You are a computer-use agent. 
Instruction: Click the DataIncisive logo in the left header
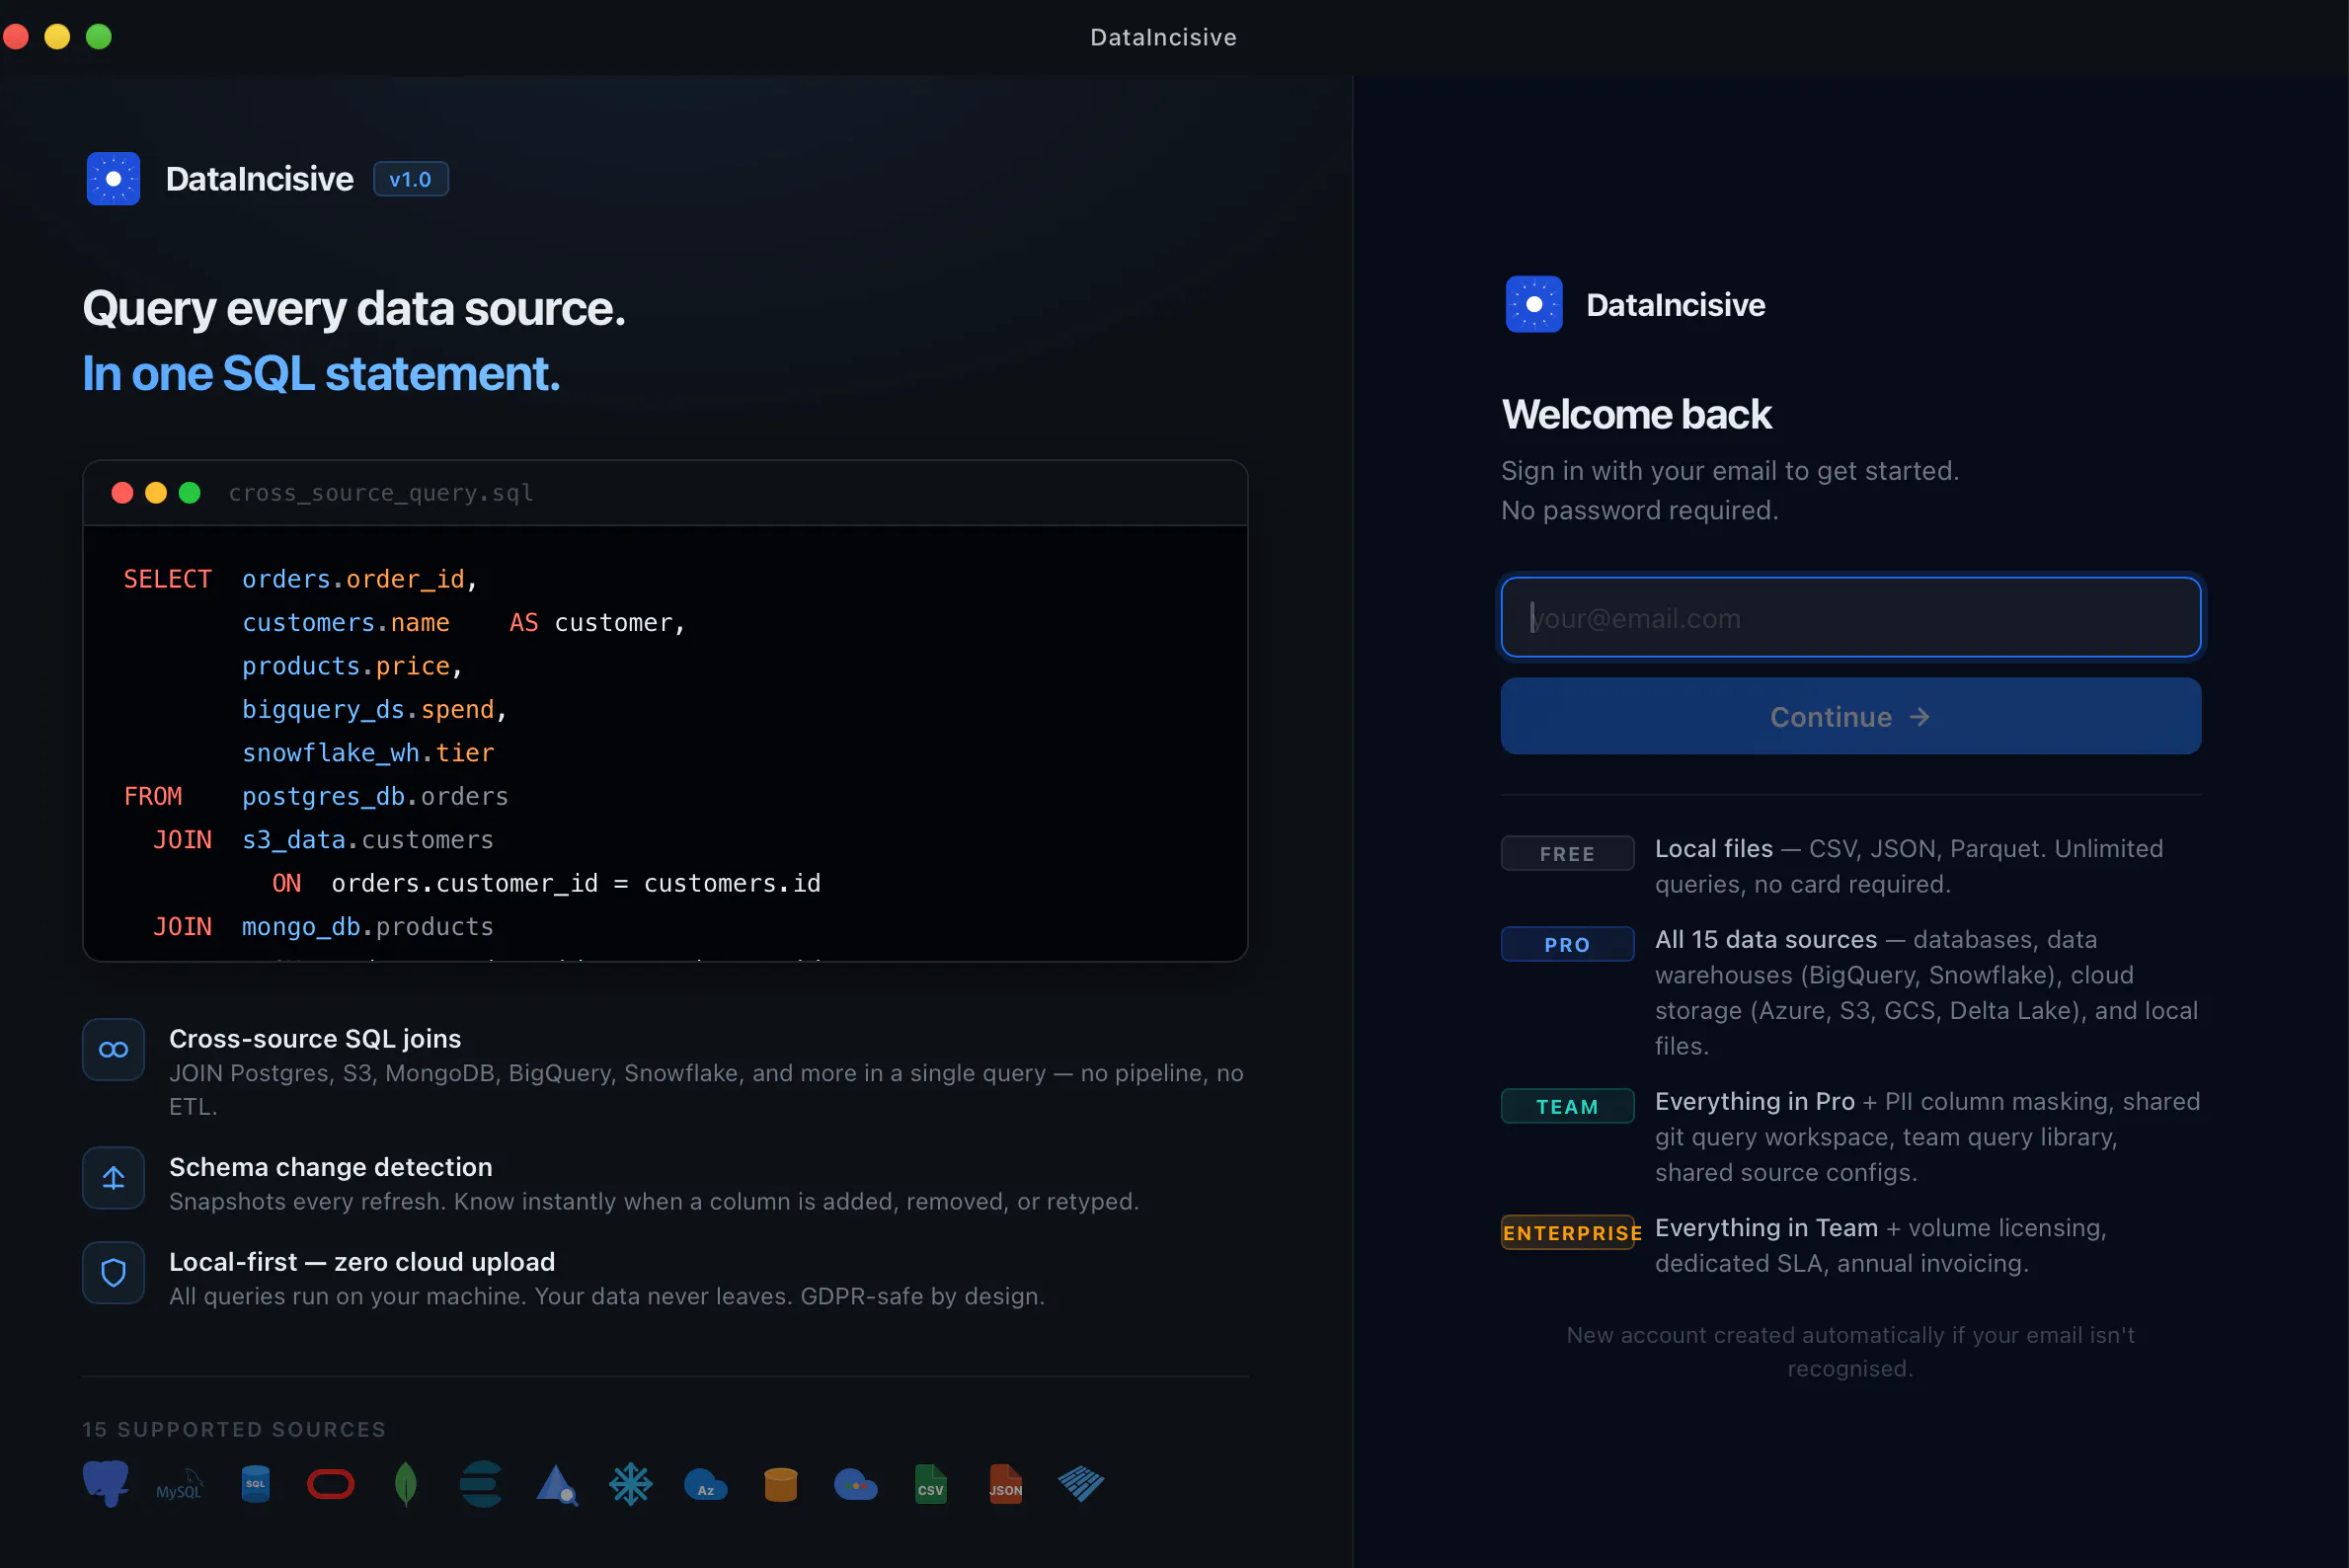pyautogui.click(x=114, y=179)
